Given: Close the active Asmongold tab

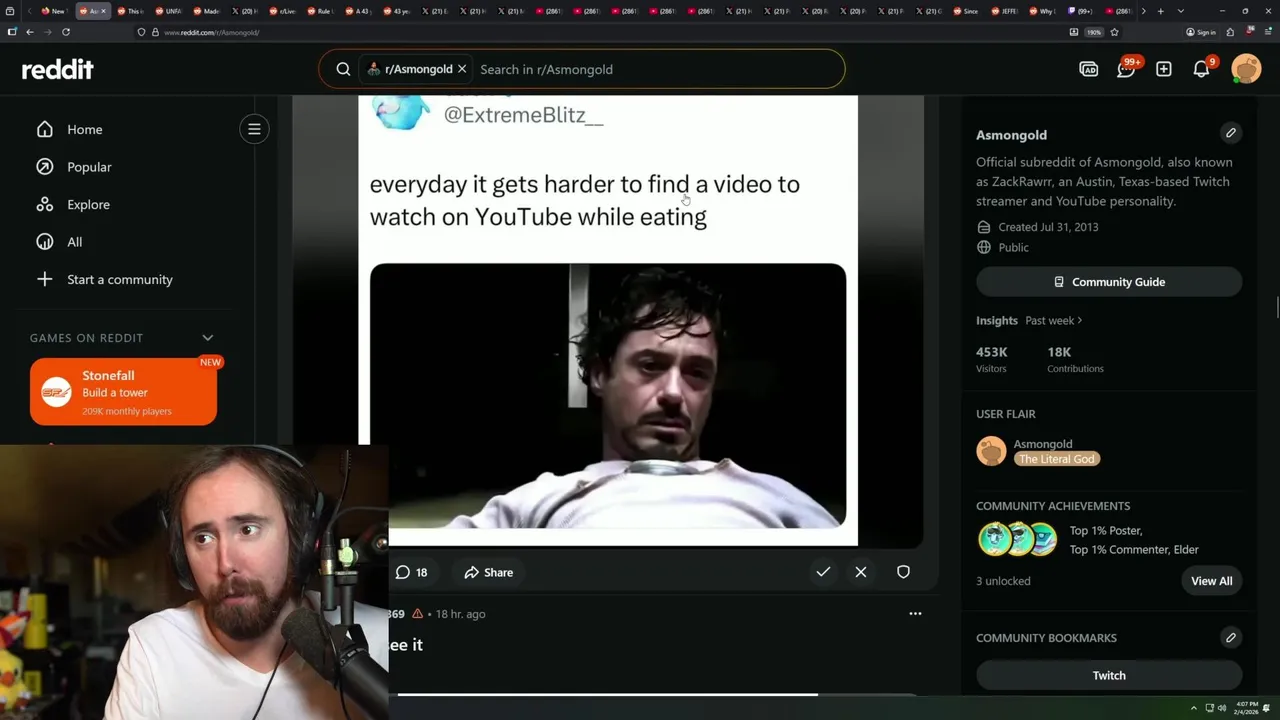Looking at the screenshot, I should coord(103,11).
